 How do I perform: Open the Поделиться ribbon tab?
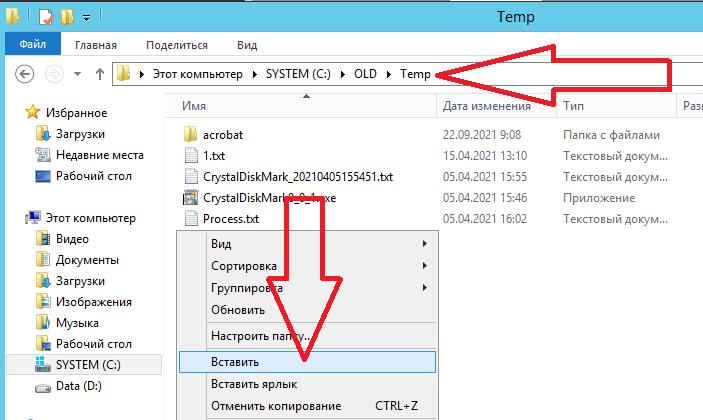[x=177, y=45]
